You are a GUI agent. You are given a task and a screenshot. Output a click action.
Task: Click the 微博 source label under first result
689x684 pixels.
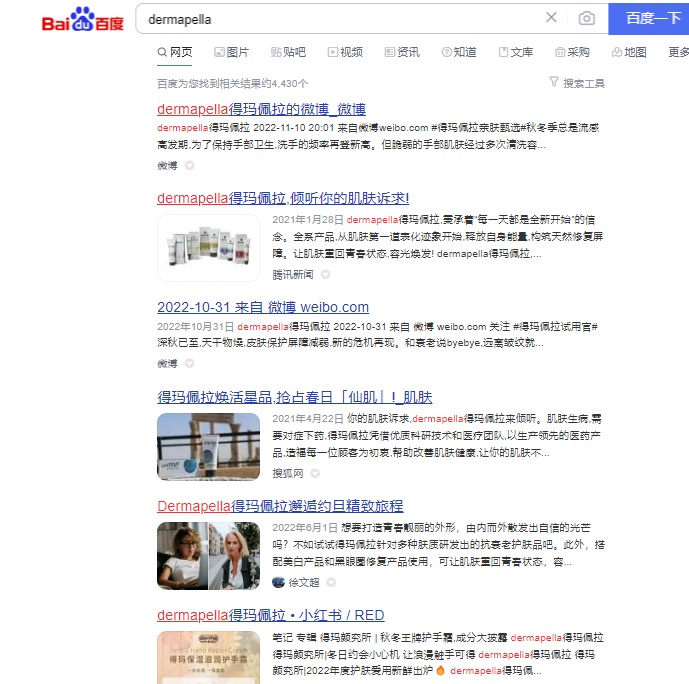(167, 166)
